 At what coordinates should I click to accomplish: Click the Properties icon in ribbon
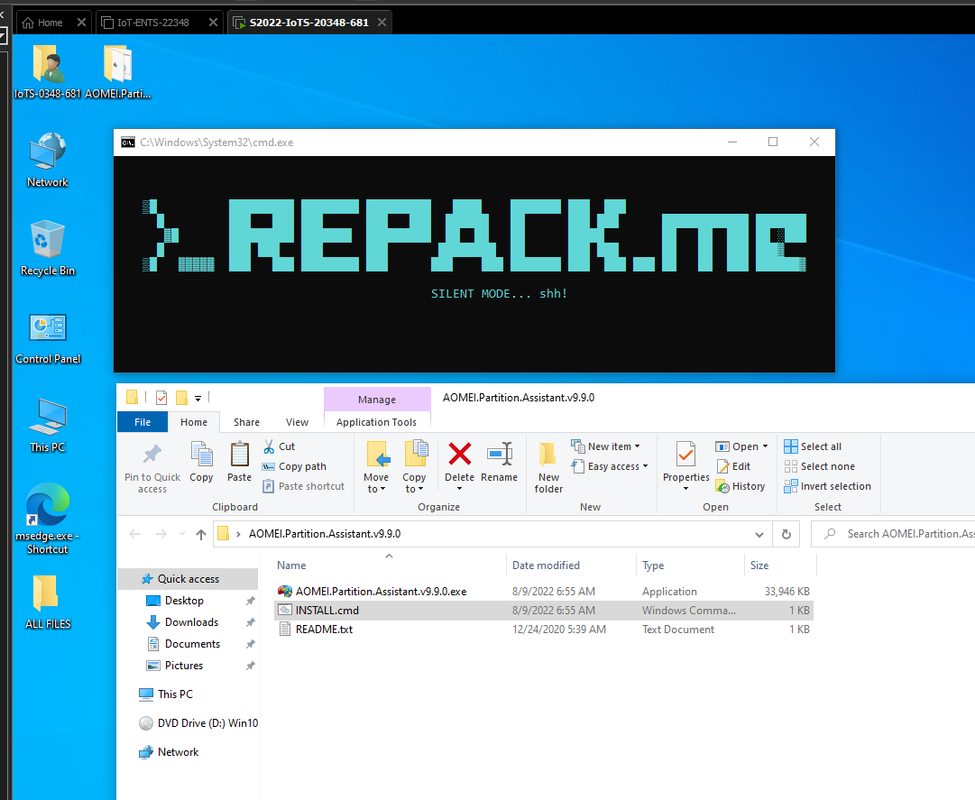pos(686,454)
